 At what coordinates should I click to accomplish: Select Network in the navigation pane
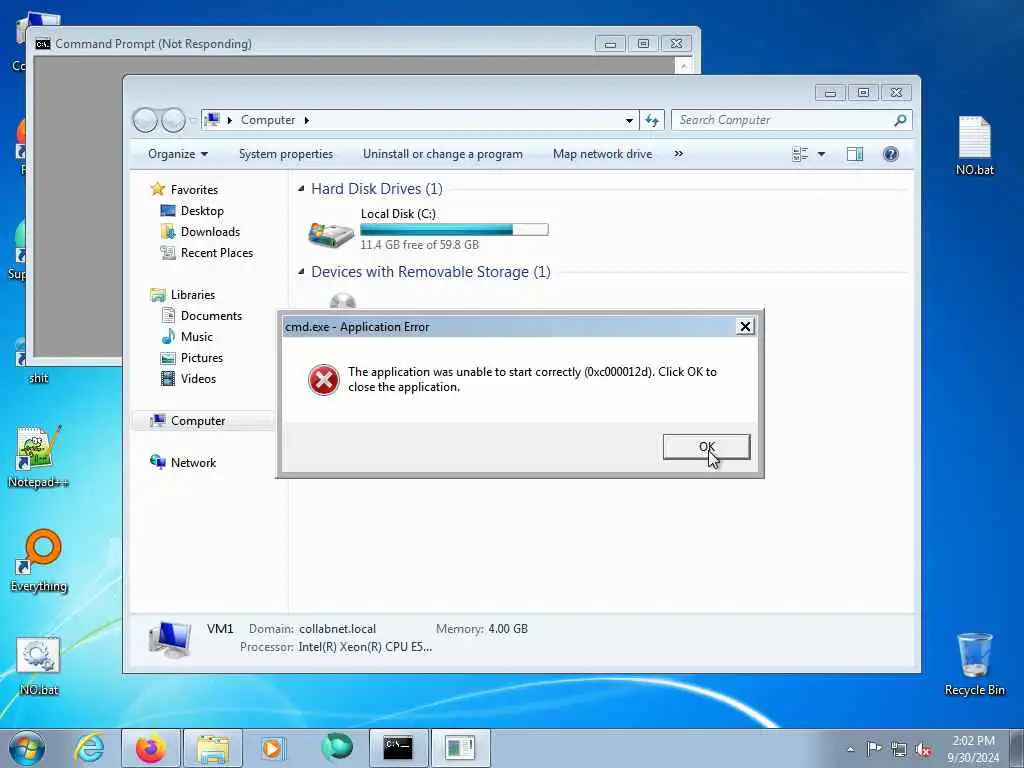click(x=193, y=462)
